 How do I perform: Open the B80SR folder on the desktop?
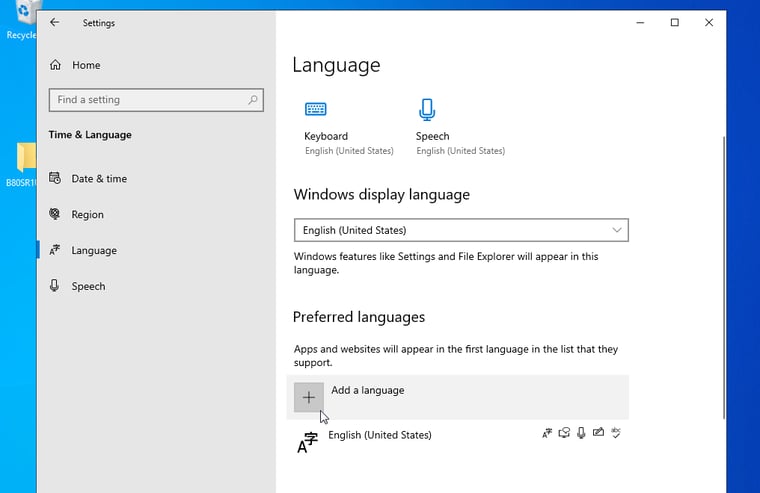point(22,164)
